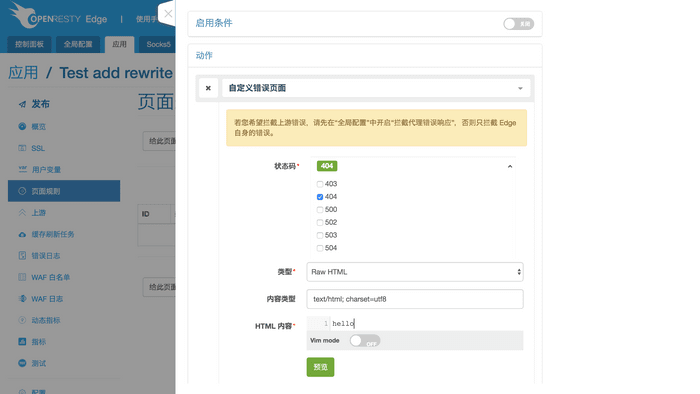Screen dimensions: 700x394
Task: Remove the 自定义错误页面 action with x
Action: (x=208, y=88)
